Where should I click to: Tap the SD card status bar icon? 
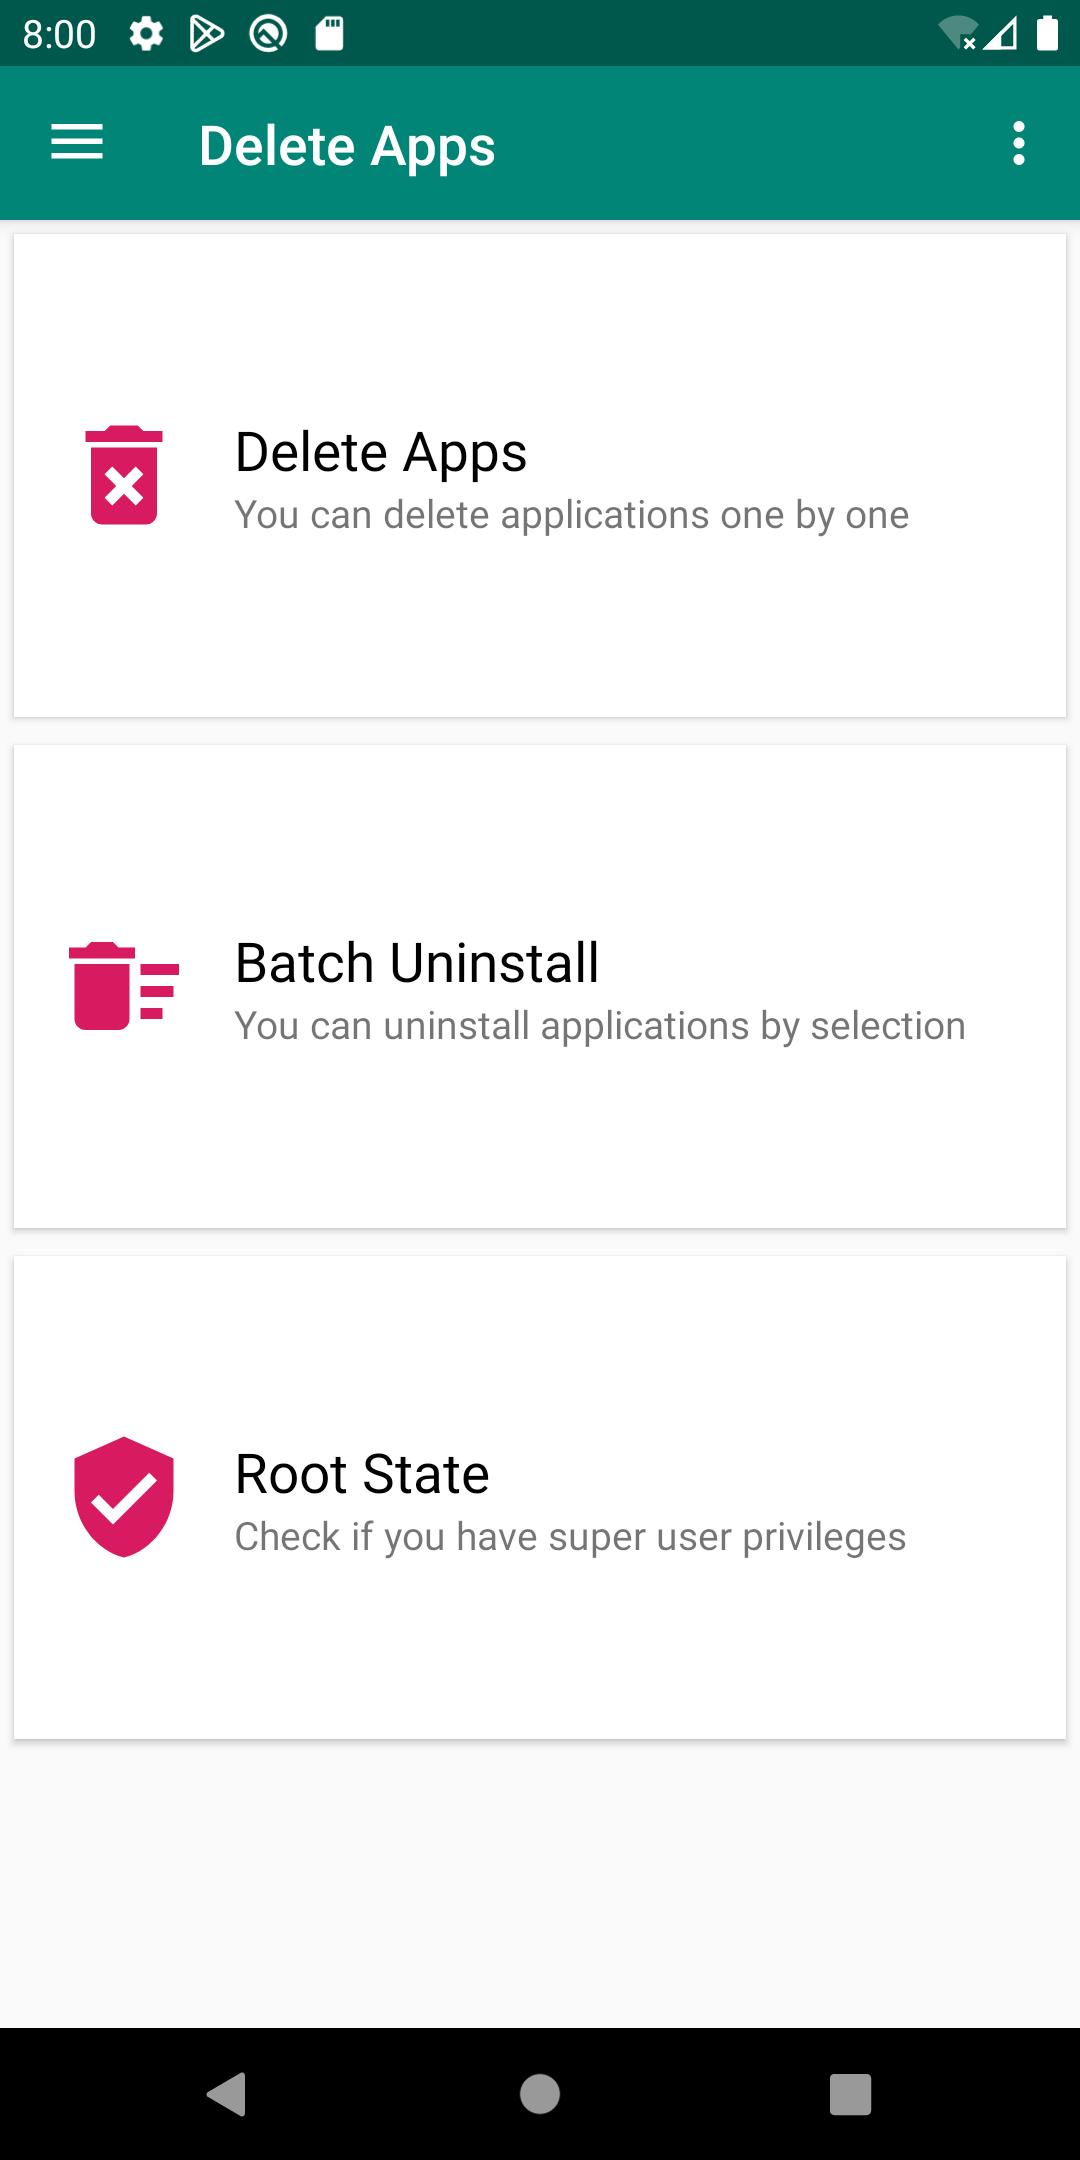[330, 35]
